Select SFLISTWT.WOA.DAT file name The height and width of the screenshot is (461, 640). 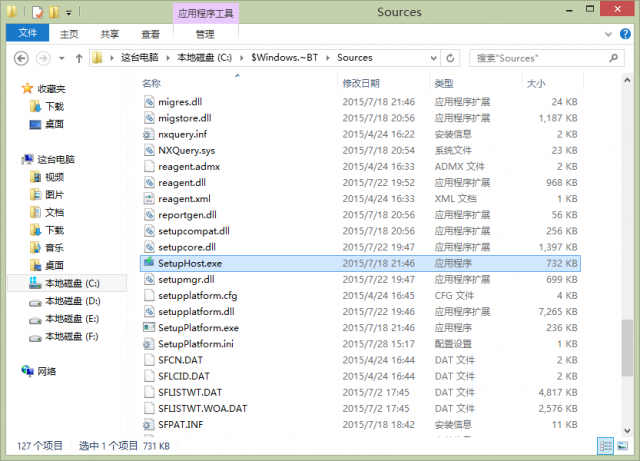202,408
